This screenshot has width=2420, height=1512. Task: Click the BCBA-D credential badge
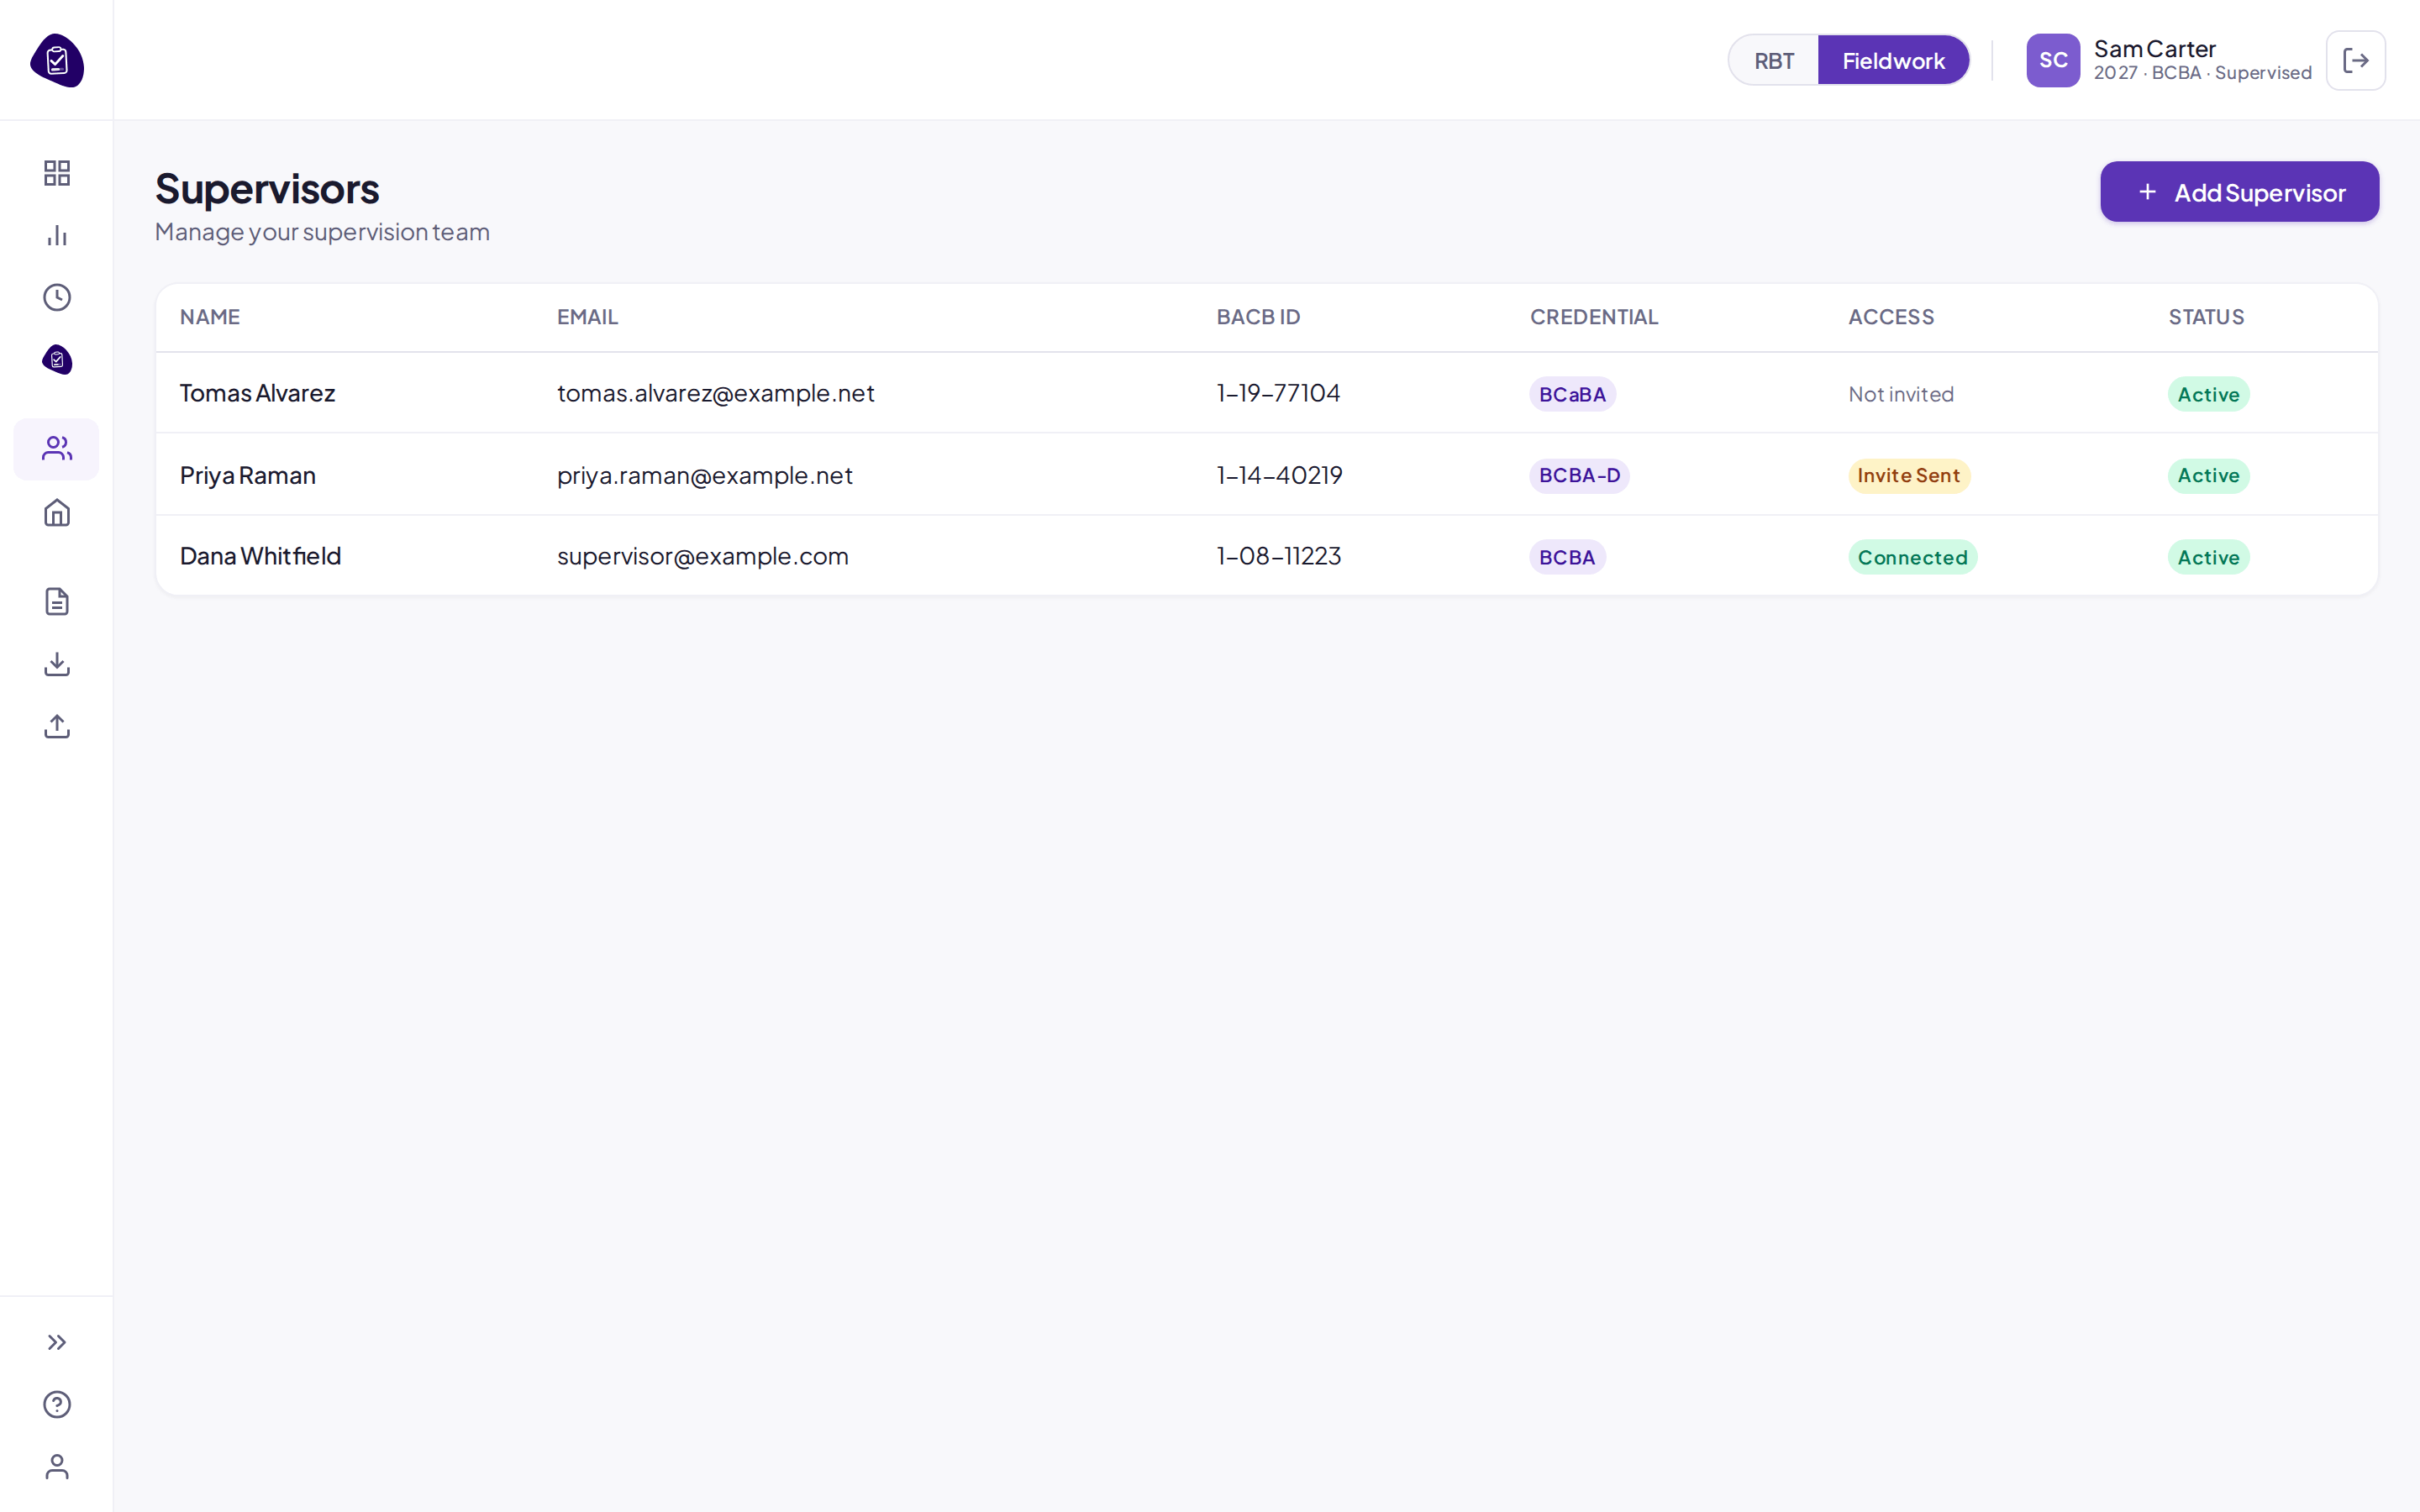point(1579,475)
